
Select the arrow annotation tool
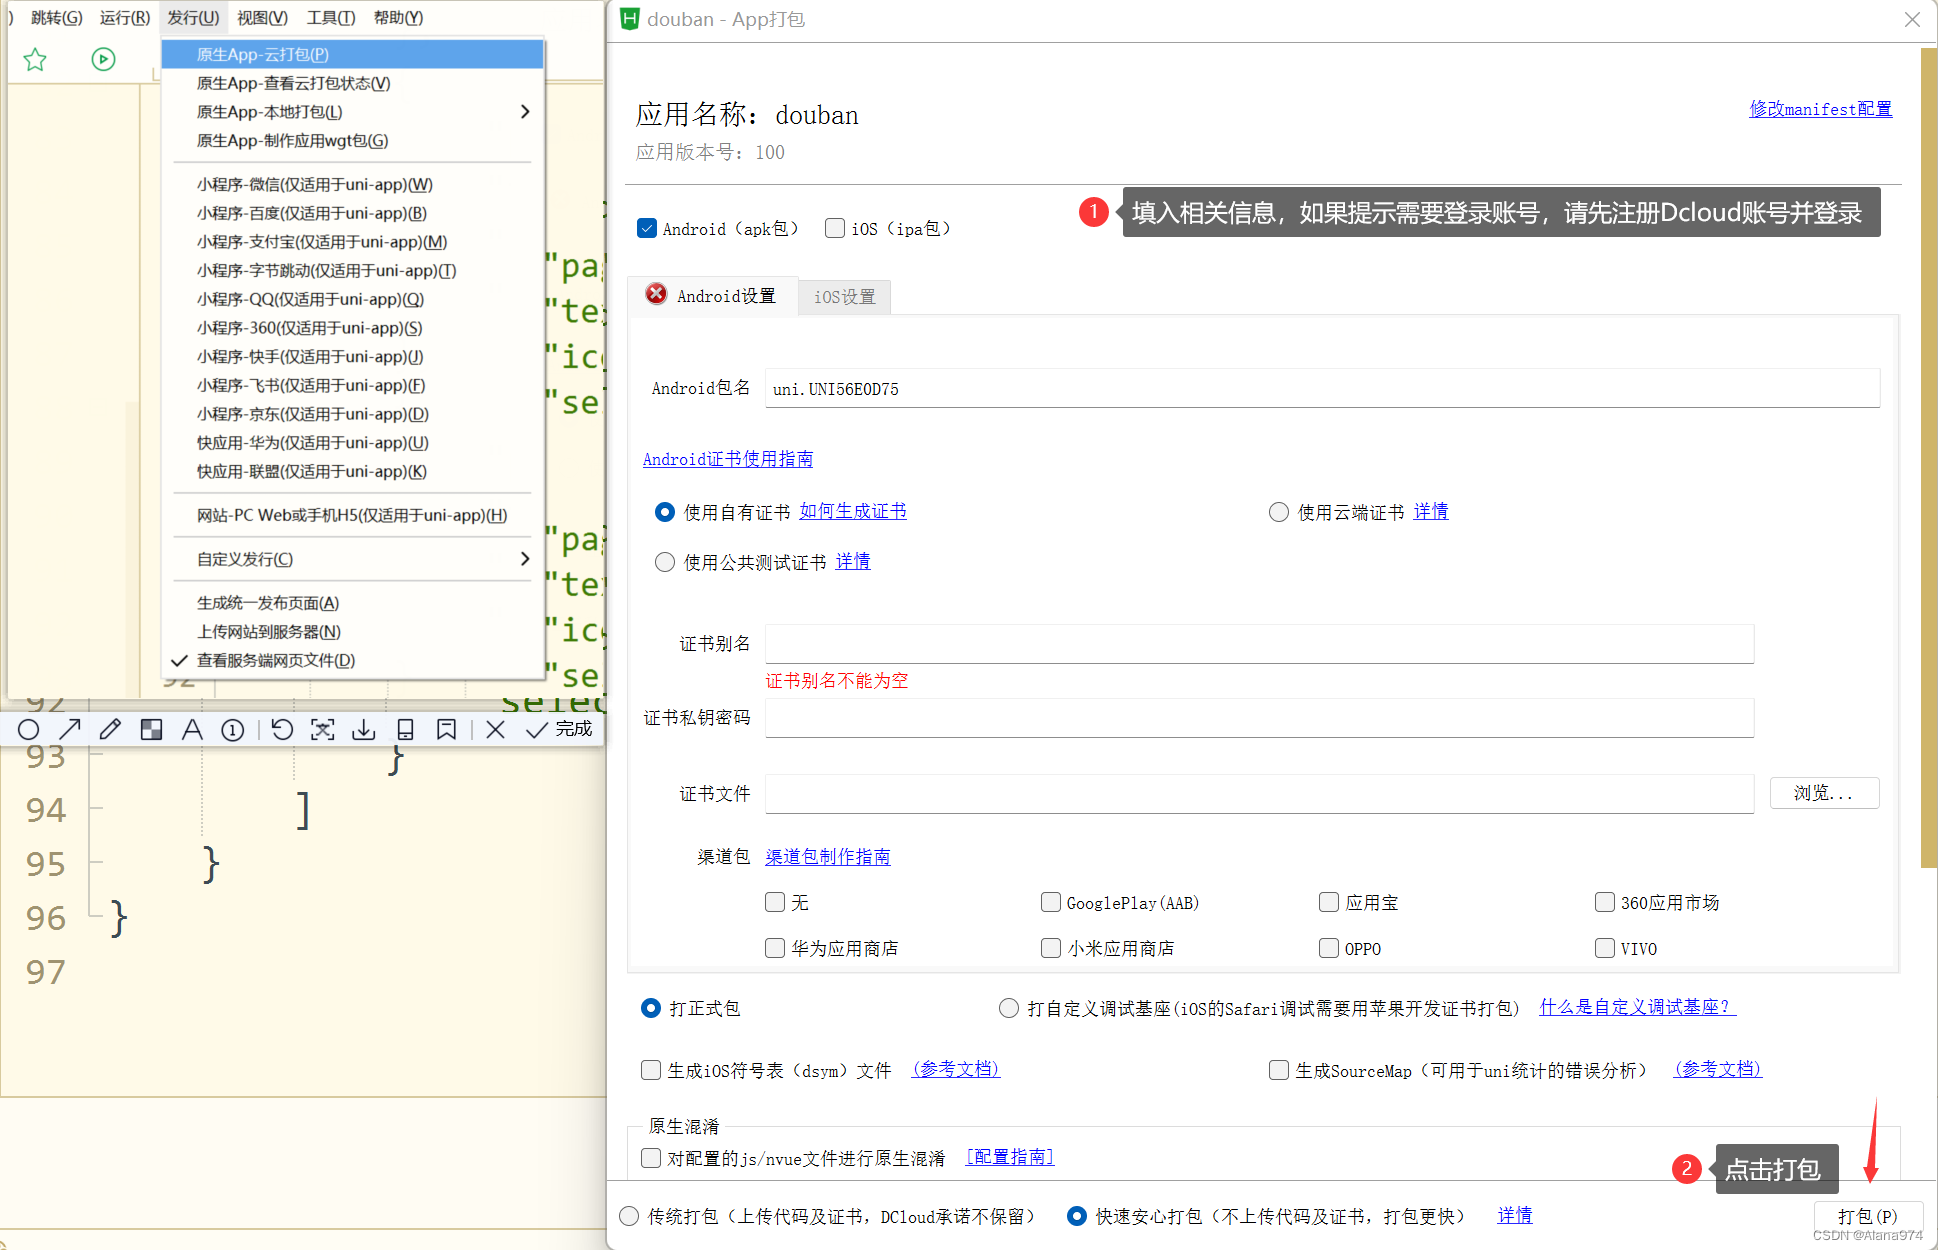[69, 729]
